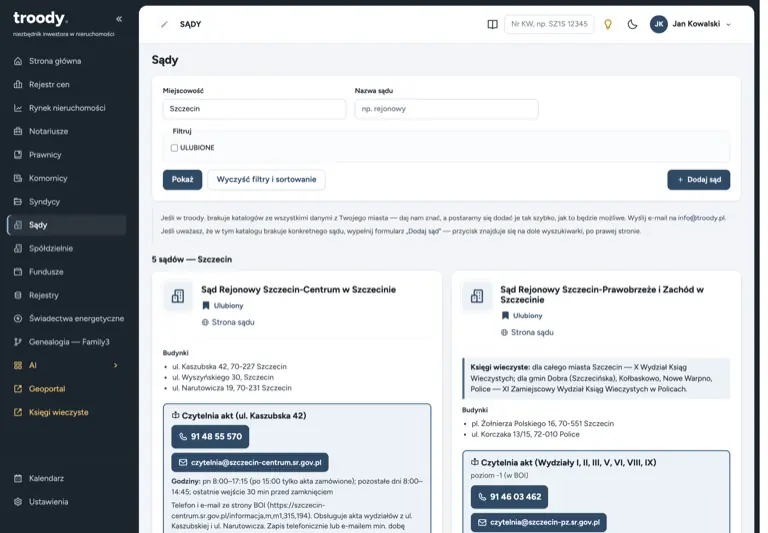Click the Sądy sidebar icon
768x533 pixels.
pos(18,225)
